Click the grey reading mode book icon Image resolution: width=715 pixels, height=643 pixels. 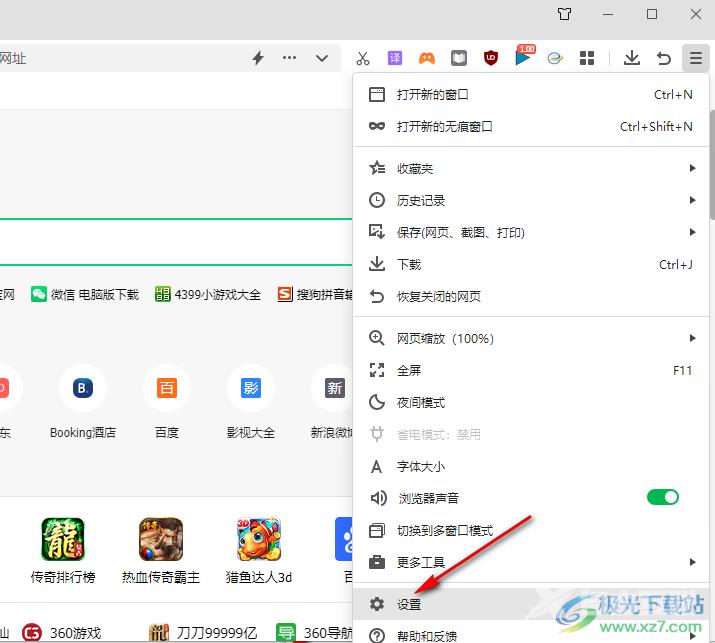pos(459,58)
